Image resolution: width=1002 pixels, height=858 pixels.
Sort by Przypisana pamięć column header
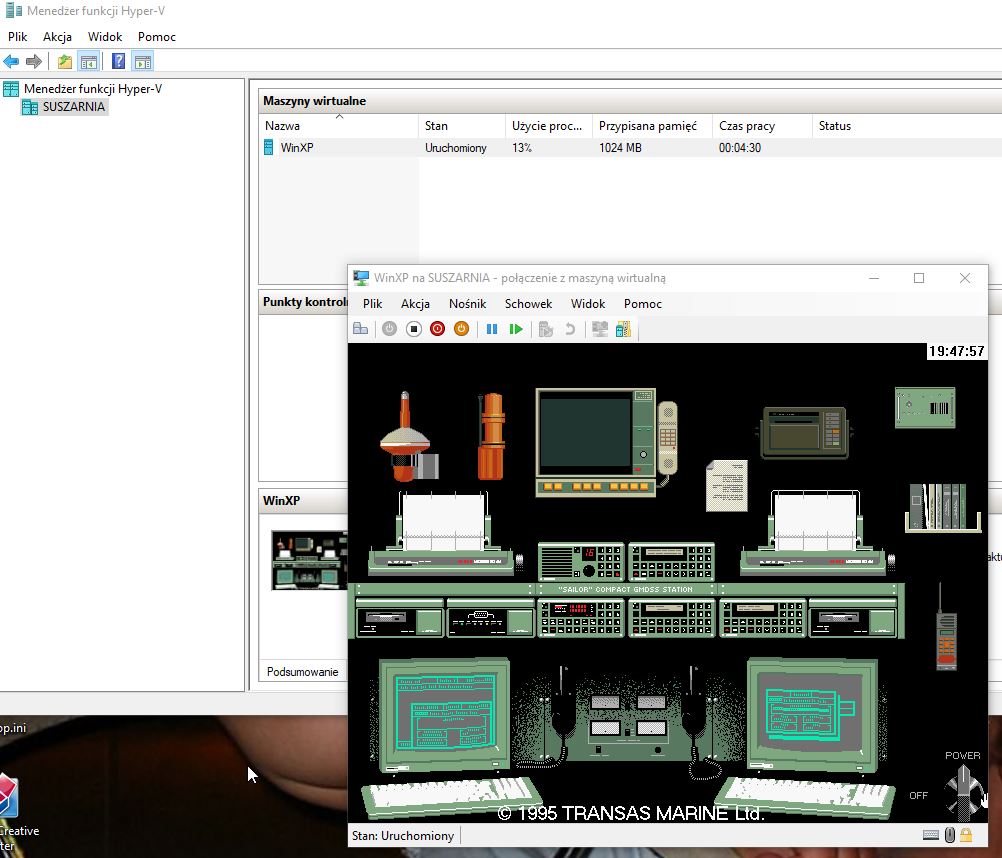(x=652, y=126)
